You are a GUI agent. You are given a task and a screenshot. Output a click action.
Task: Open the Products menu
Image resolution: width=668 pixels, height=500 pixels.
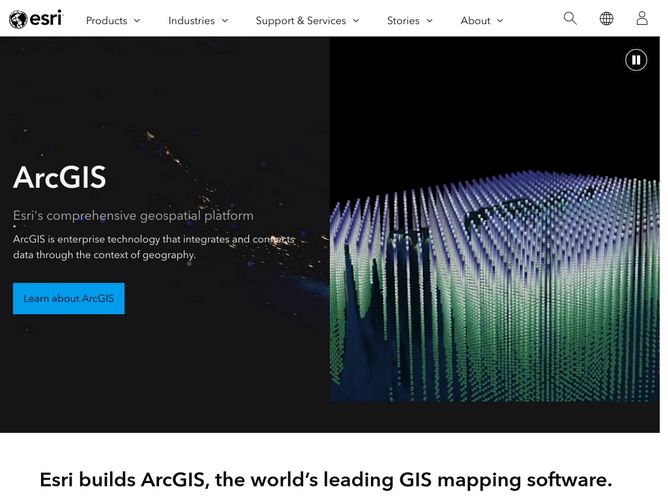pos(113,20)
